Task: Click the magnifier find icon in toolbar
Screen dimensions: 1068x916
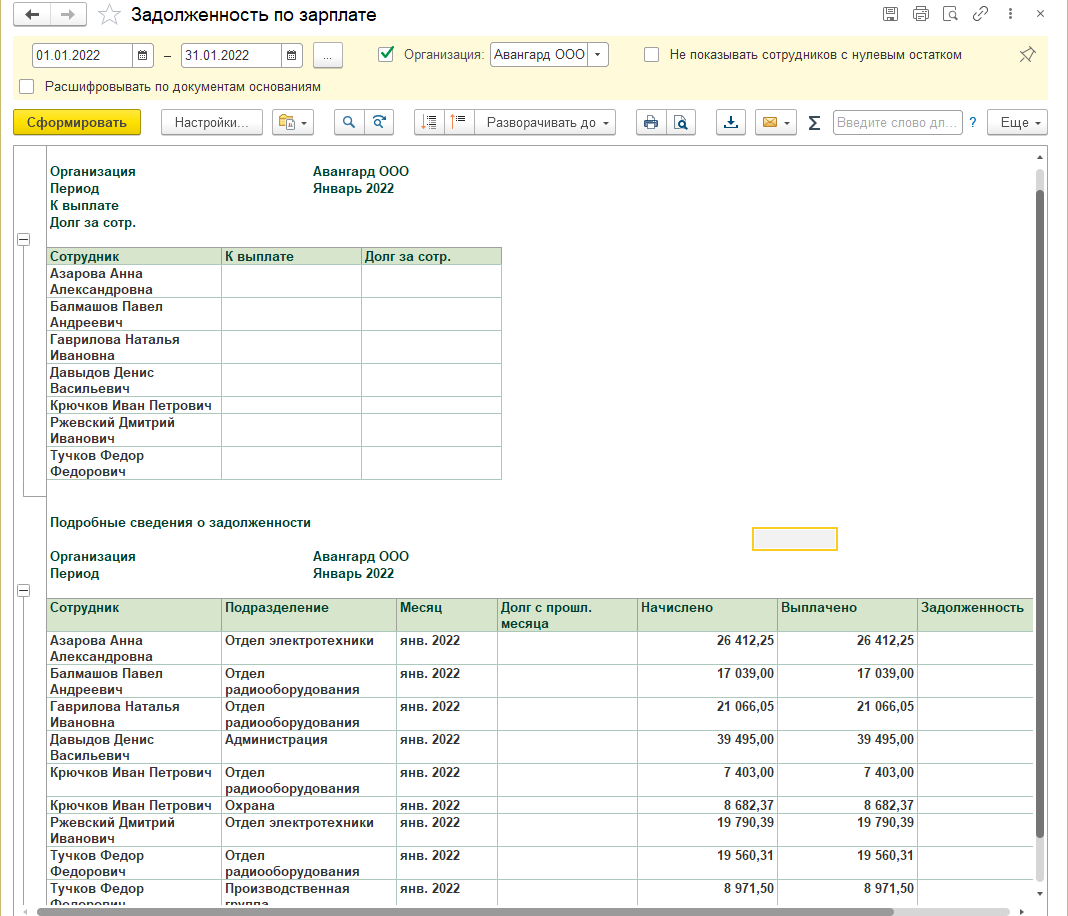Action: 349,122
